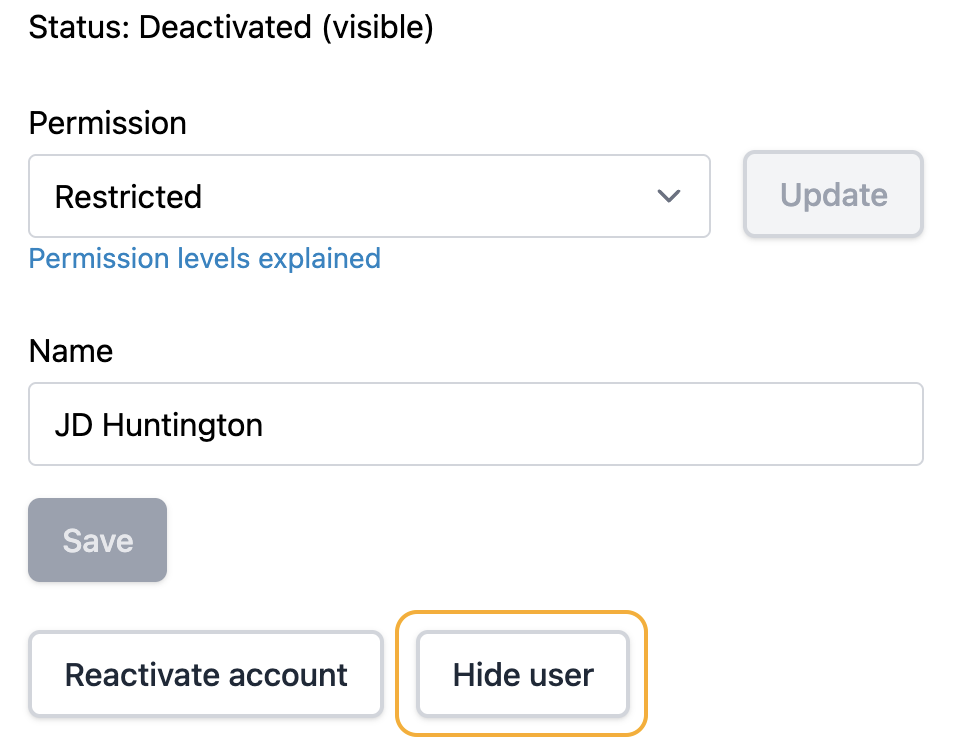Click on the JD Huntington name text
The image size is (968, 752).
point(159,426)
